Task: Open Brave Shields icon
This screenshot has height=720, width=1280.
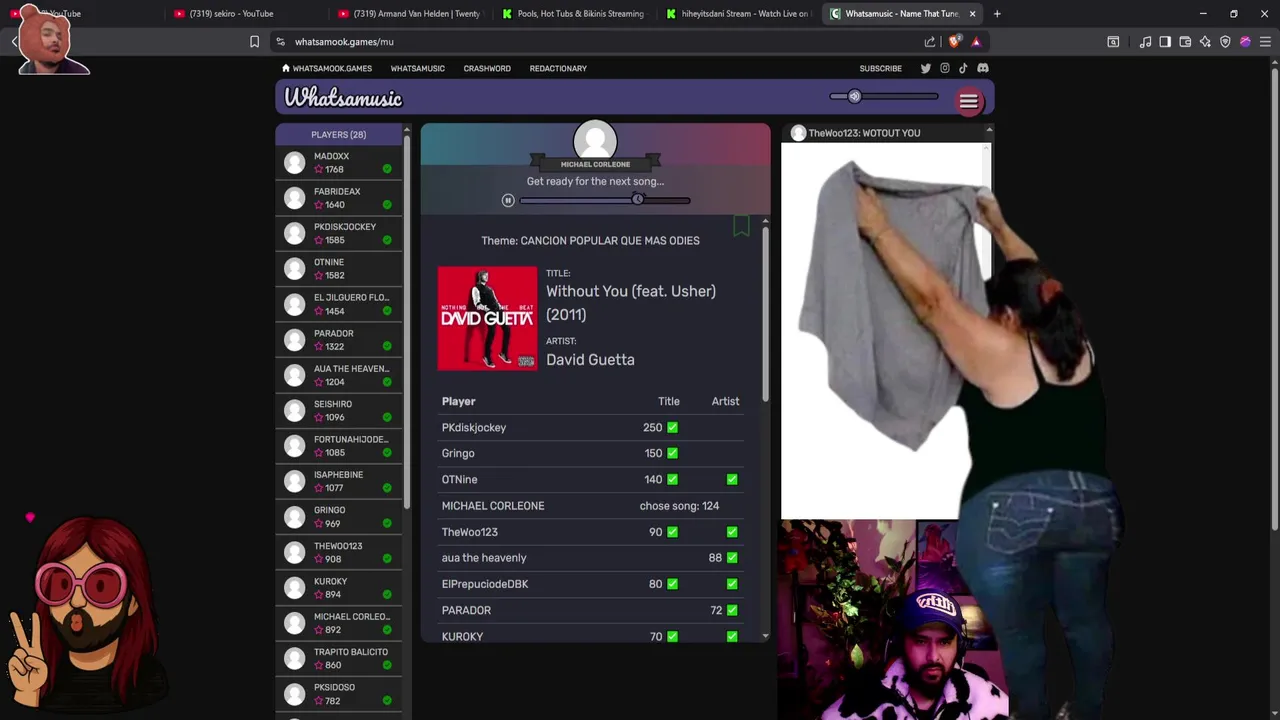Action: tap(954, 42)
